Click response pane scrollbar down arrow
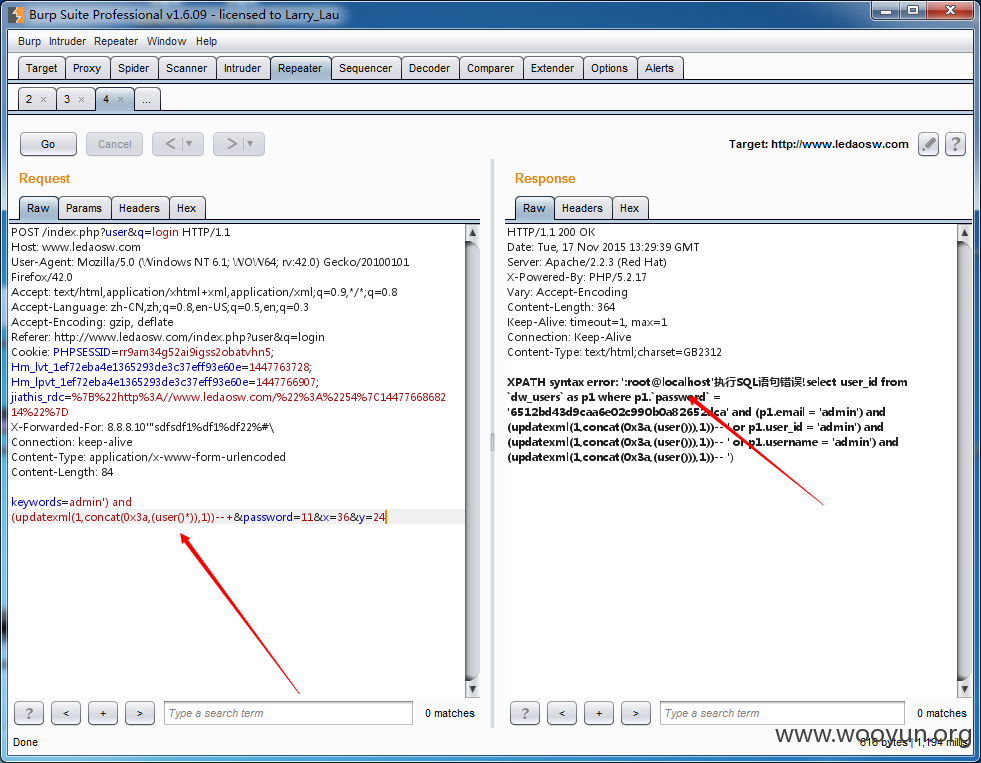Viewport: 981px width, 763px height. 964,689
